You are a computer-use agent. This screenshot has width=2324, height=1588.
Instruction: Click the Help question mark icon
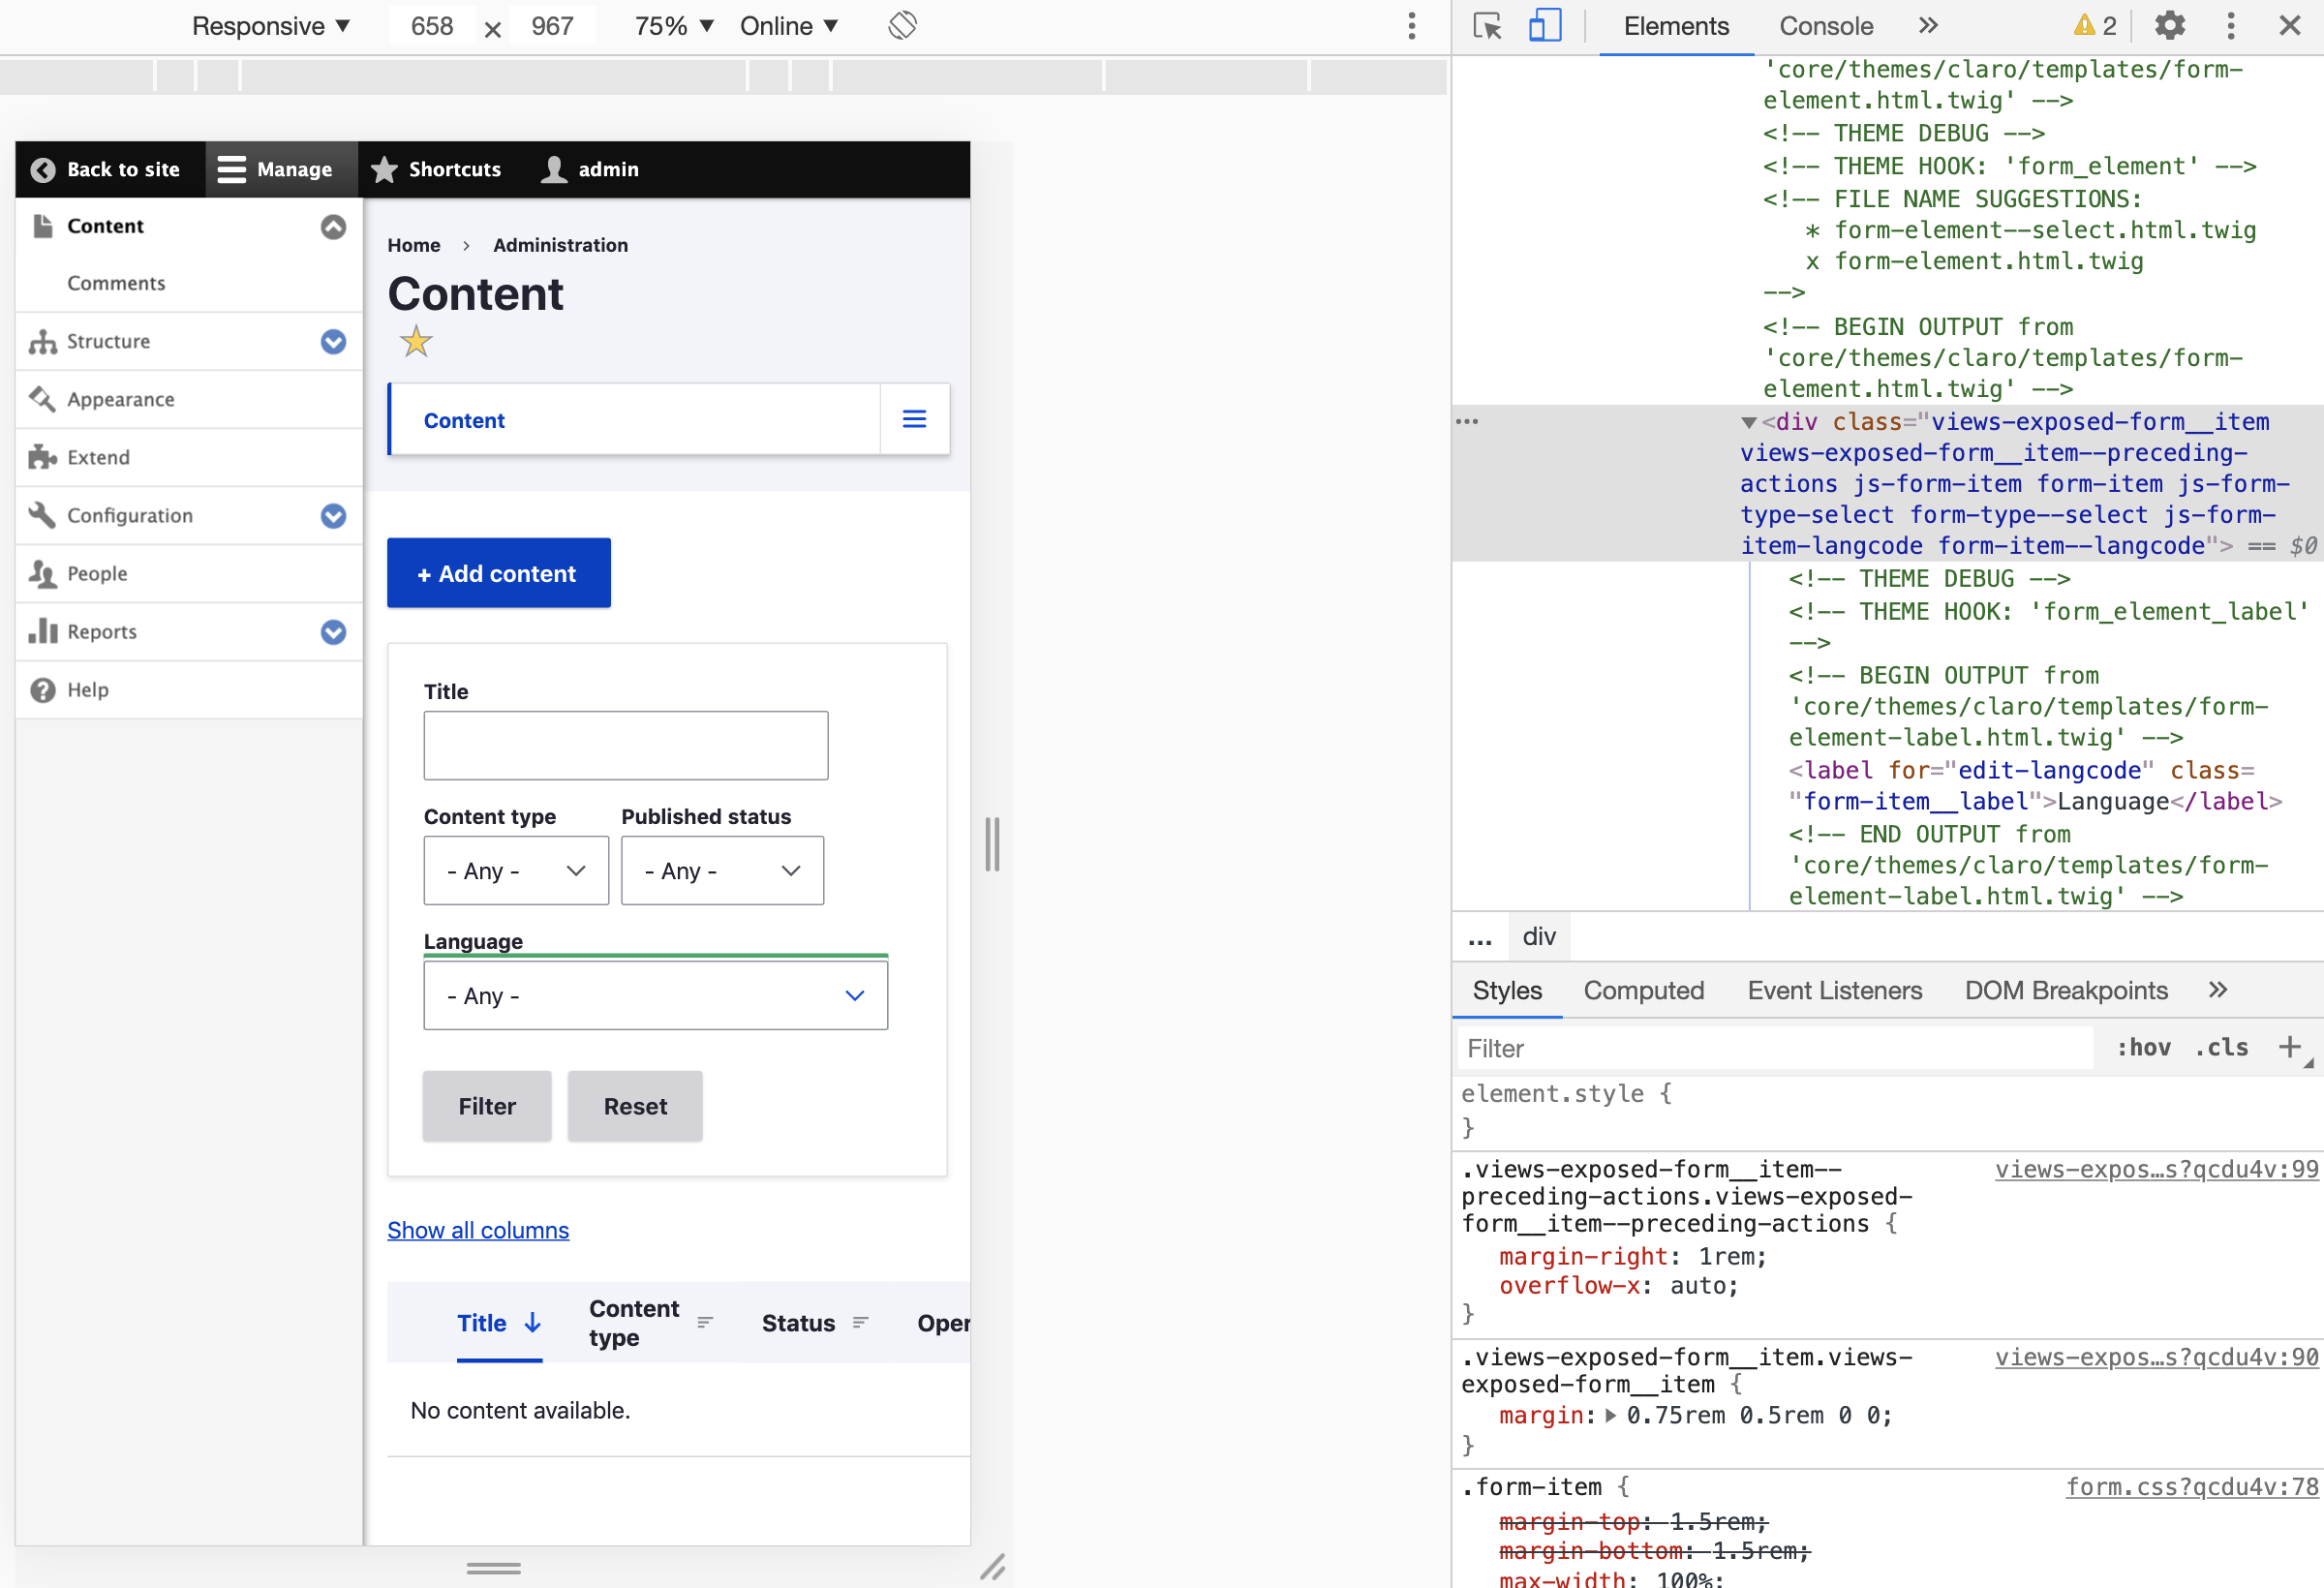click(42, 690)
